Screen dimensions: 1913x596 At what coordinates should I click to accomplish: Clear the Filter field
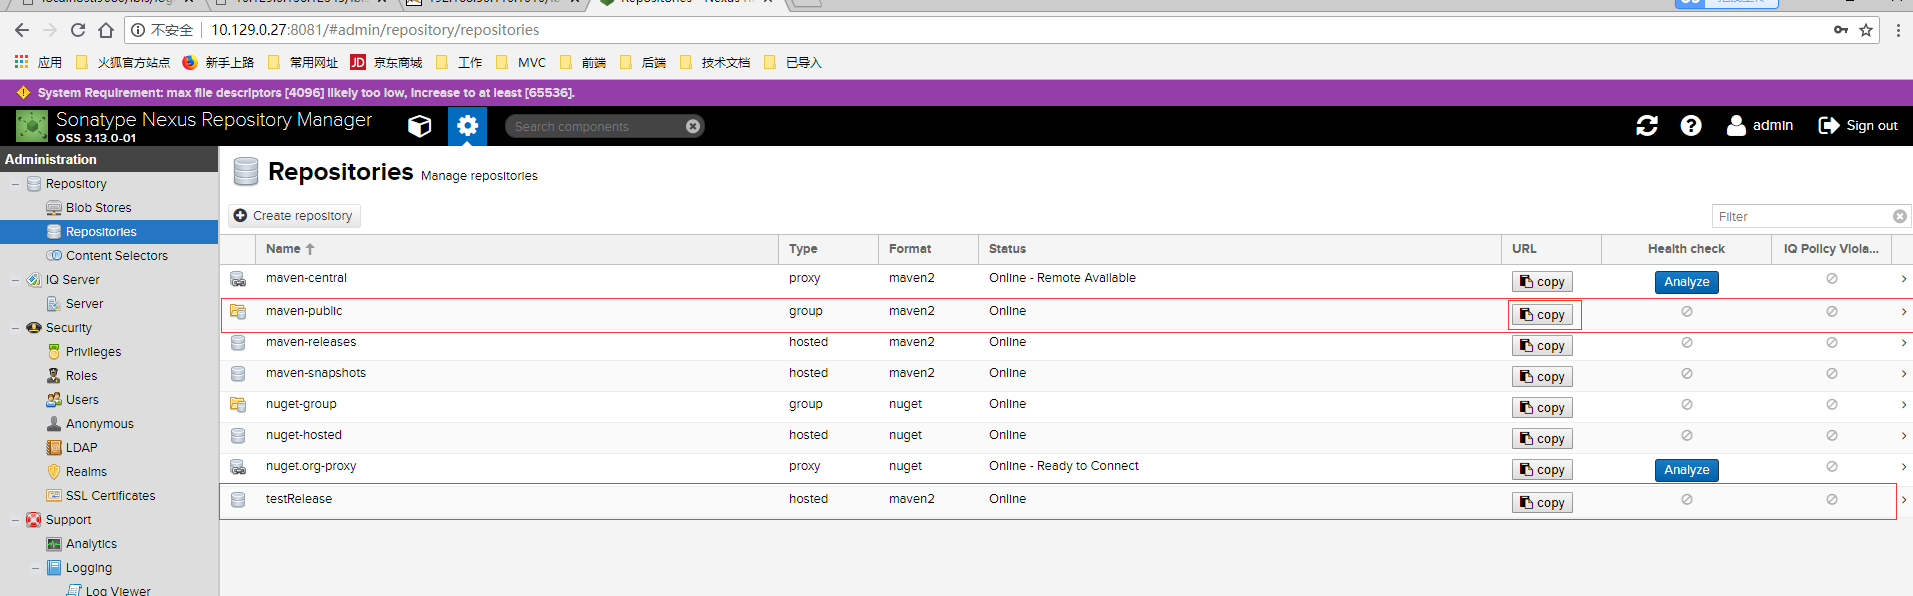pos(1900,216)
